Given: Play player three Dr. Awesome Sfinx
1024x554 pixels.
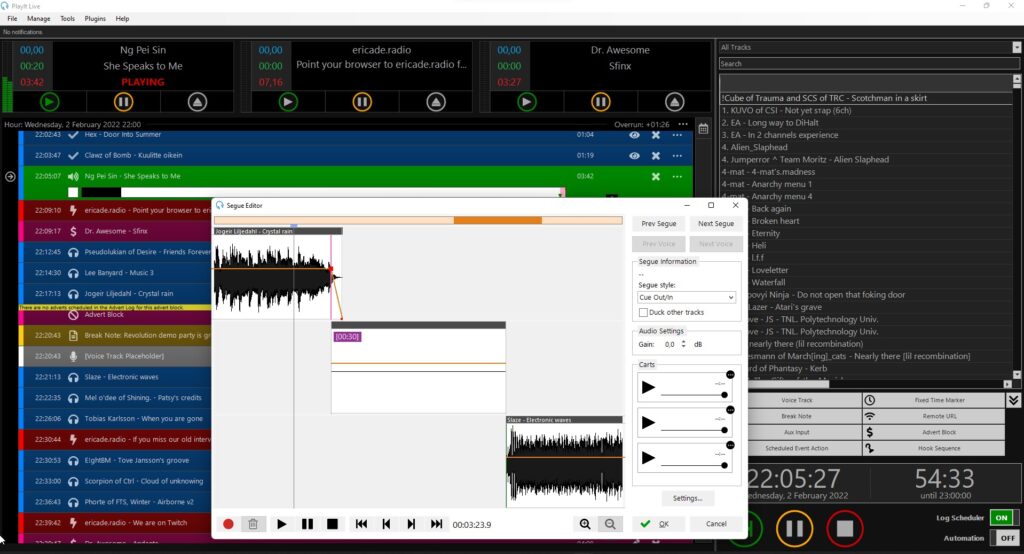Looking at the screenshot, I should [526, 102].
